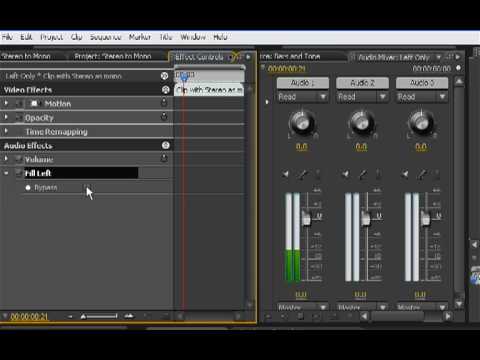Expand the Volume effect

[6, 159]
